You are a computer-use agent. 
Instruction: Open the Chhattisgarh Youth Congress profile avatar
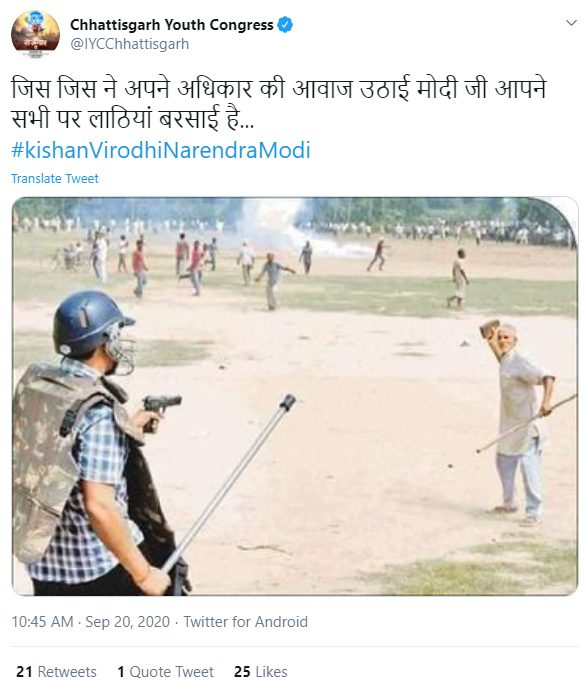click(x=35, y=34)
